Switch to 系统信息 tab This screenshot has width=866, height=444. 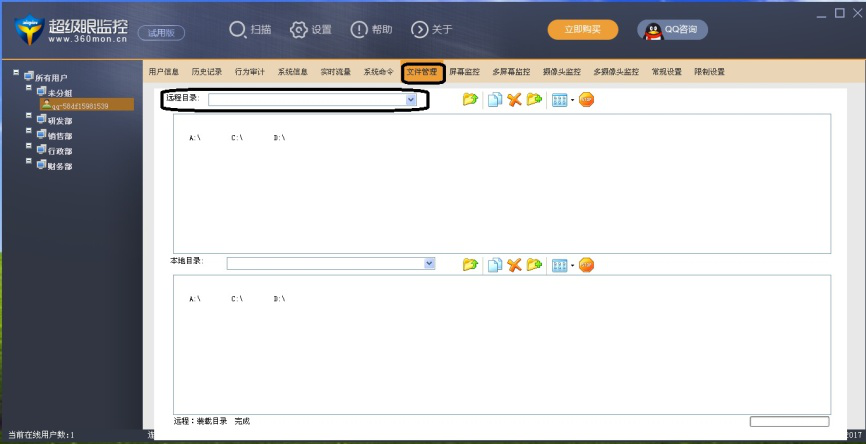click(x=293, y=72)
